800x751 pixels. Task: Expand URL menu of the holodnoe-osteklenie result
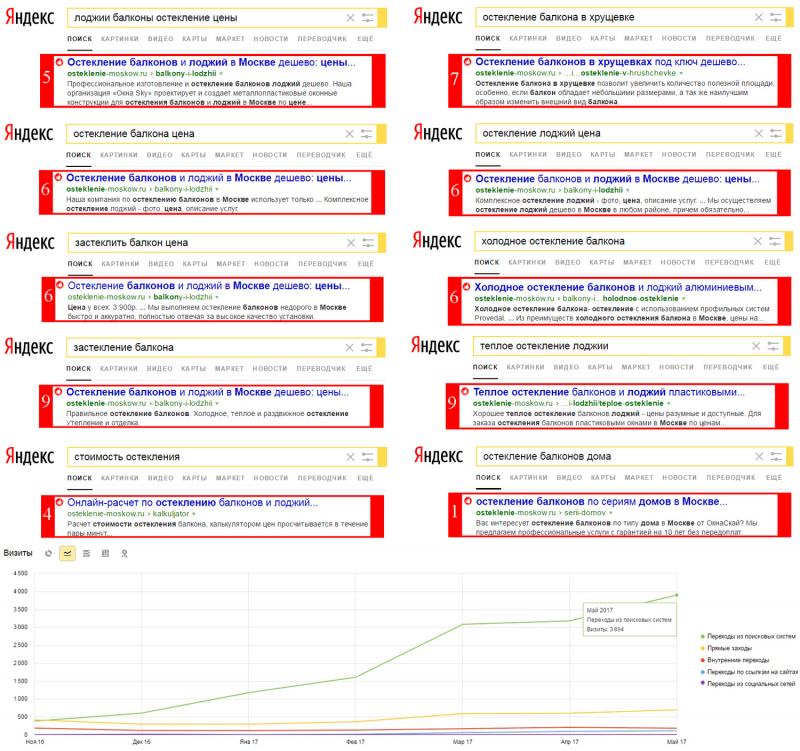point(684,298)
